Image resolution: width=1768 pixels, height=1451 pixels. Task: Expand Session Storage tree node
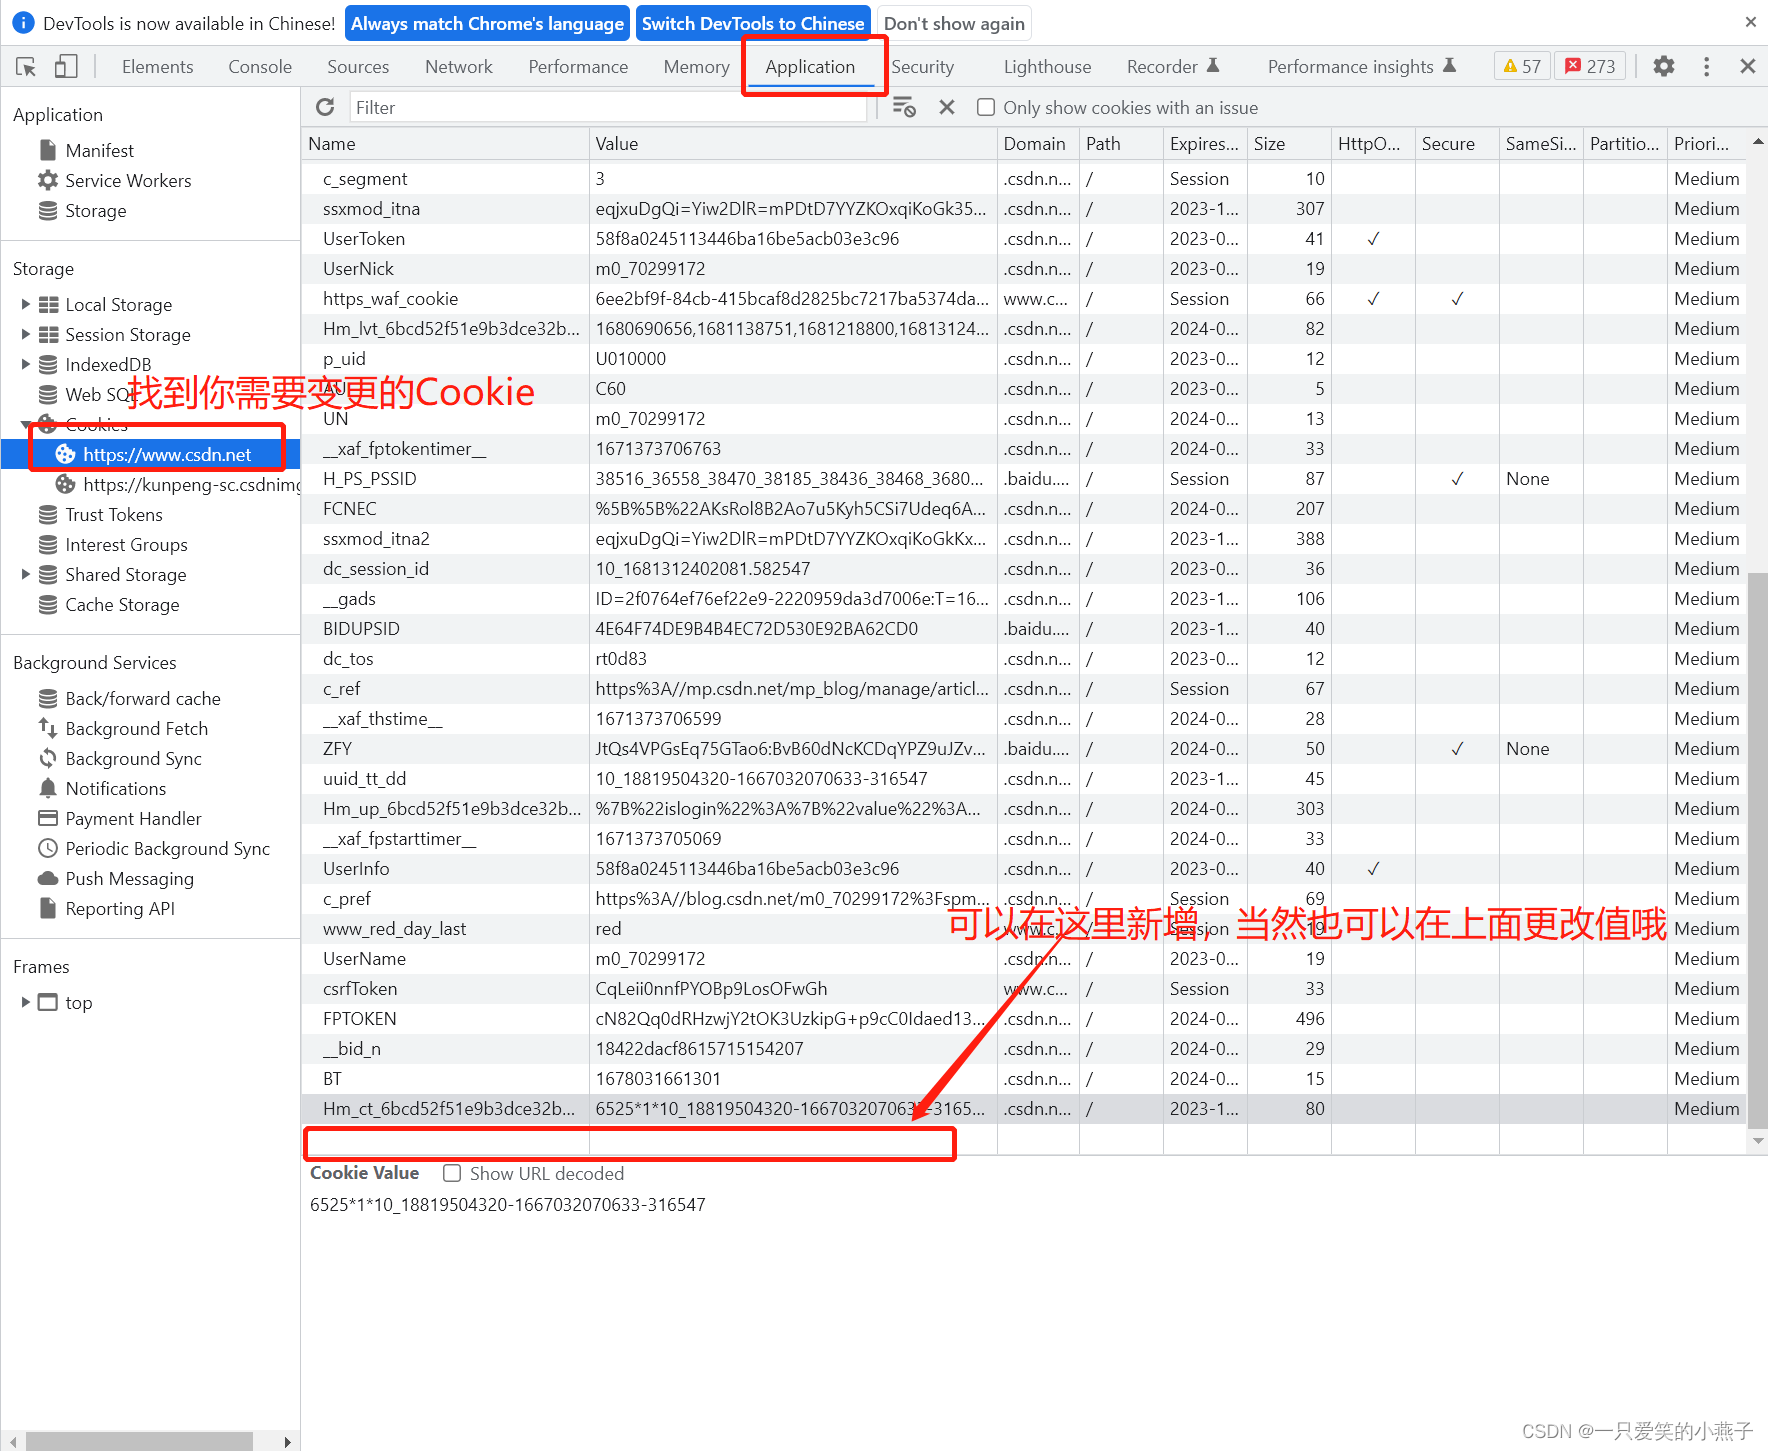click(x=26, y=334)
